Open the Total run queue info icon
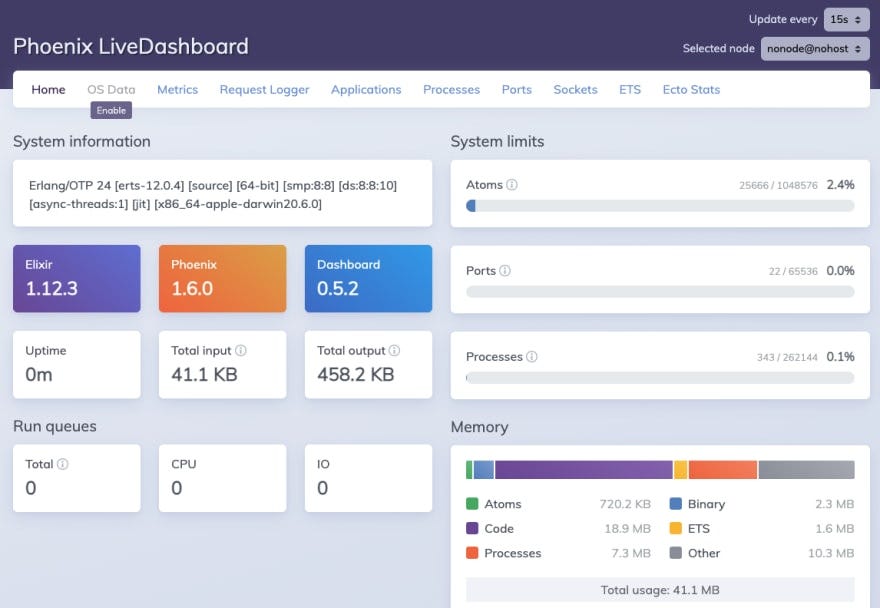880x608 pixels. click(63, 464)
